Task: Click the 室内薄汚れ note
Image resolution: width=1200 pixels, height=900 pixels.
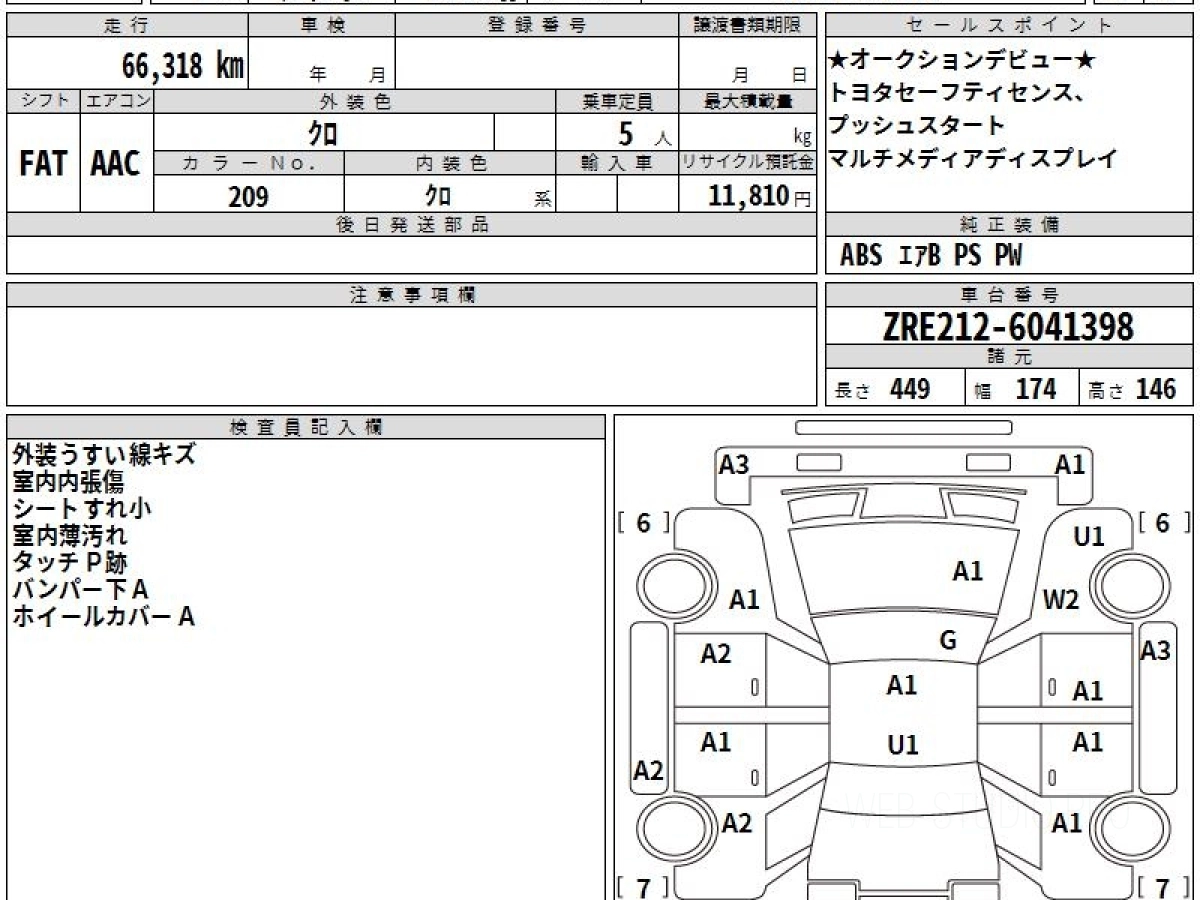Action: point(69,535)
